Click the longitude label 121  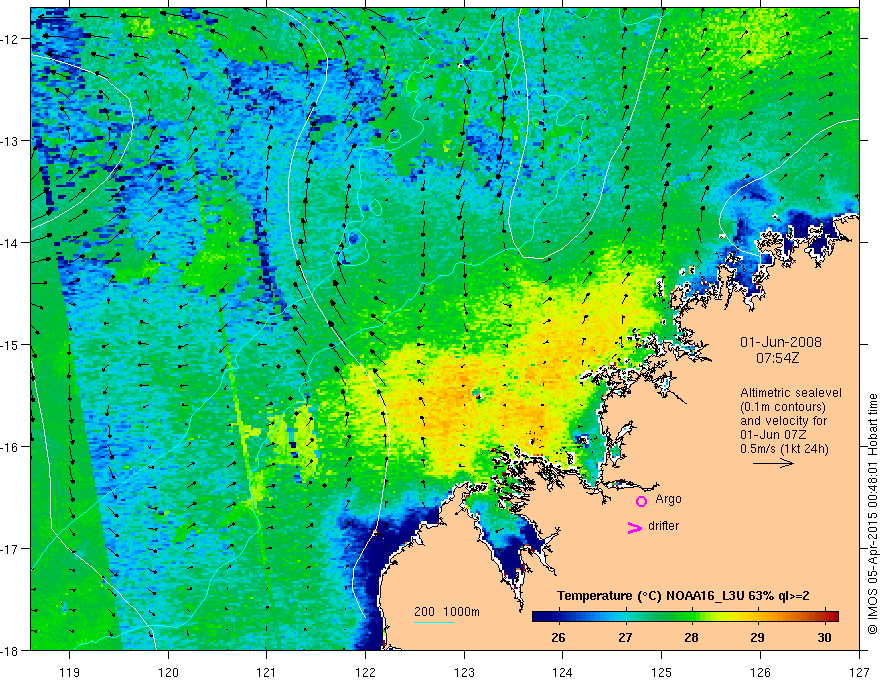pos(267,672)
